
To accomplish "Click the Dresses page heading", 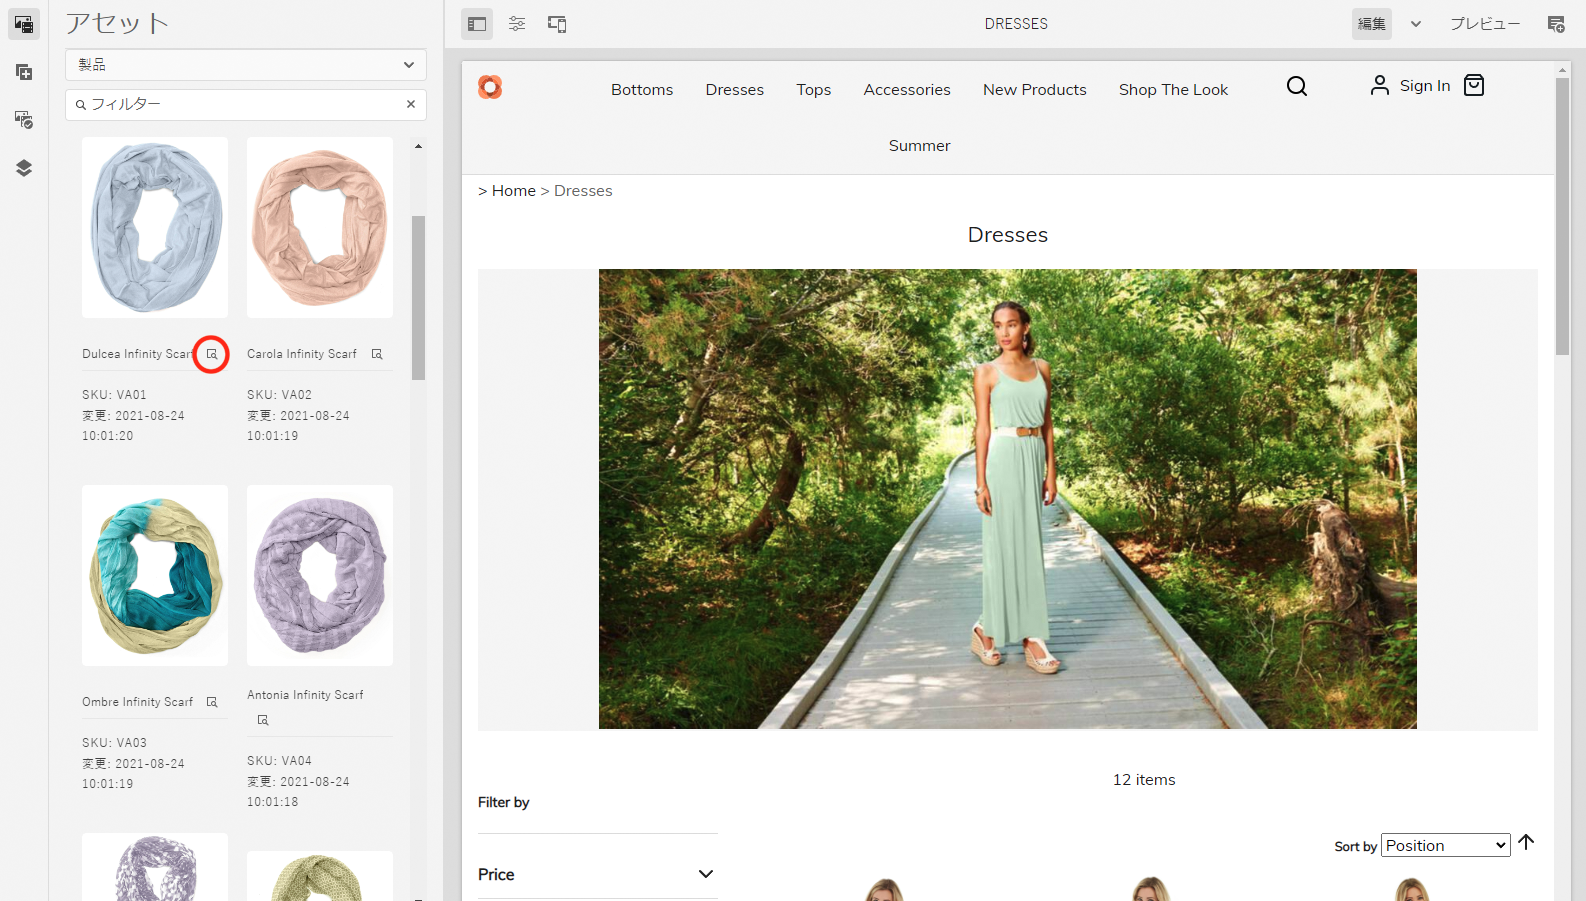I will [x=1008, y=235].
